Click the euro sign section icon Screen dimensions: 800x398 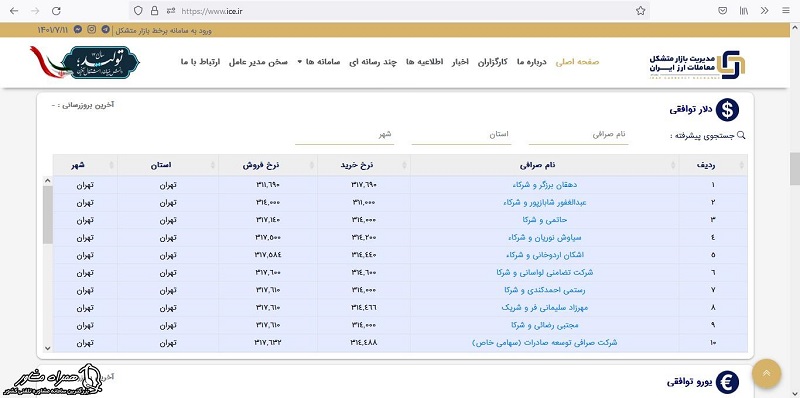click(727, 382)
